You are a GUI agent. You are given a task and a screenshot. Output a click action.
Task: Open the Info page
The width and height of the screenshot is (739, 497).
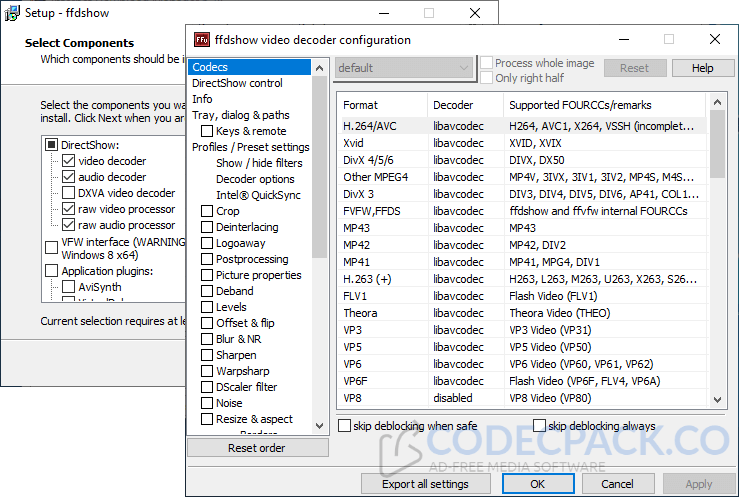202,99
